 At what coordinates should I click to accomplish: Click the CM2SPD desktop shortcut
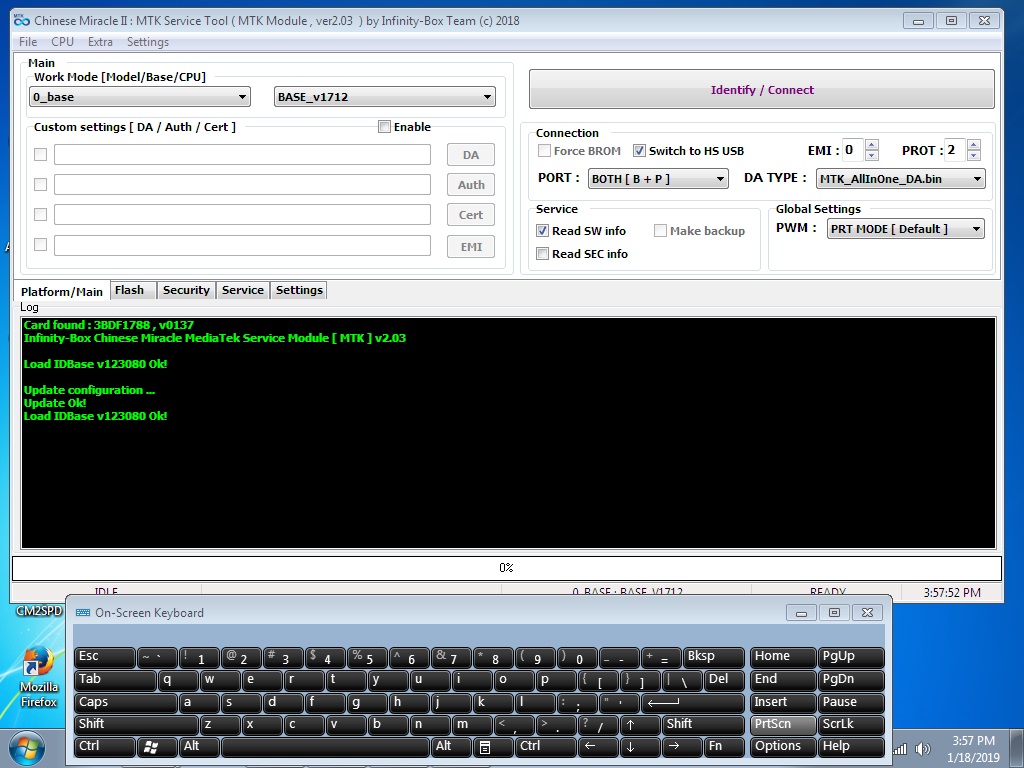(39, 611)
